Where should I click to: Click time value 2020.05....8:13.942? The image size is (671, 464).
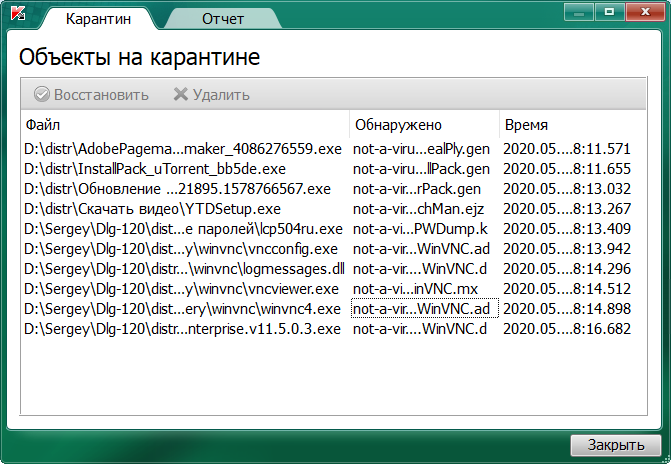pos(567,249)
